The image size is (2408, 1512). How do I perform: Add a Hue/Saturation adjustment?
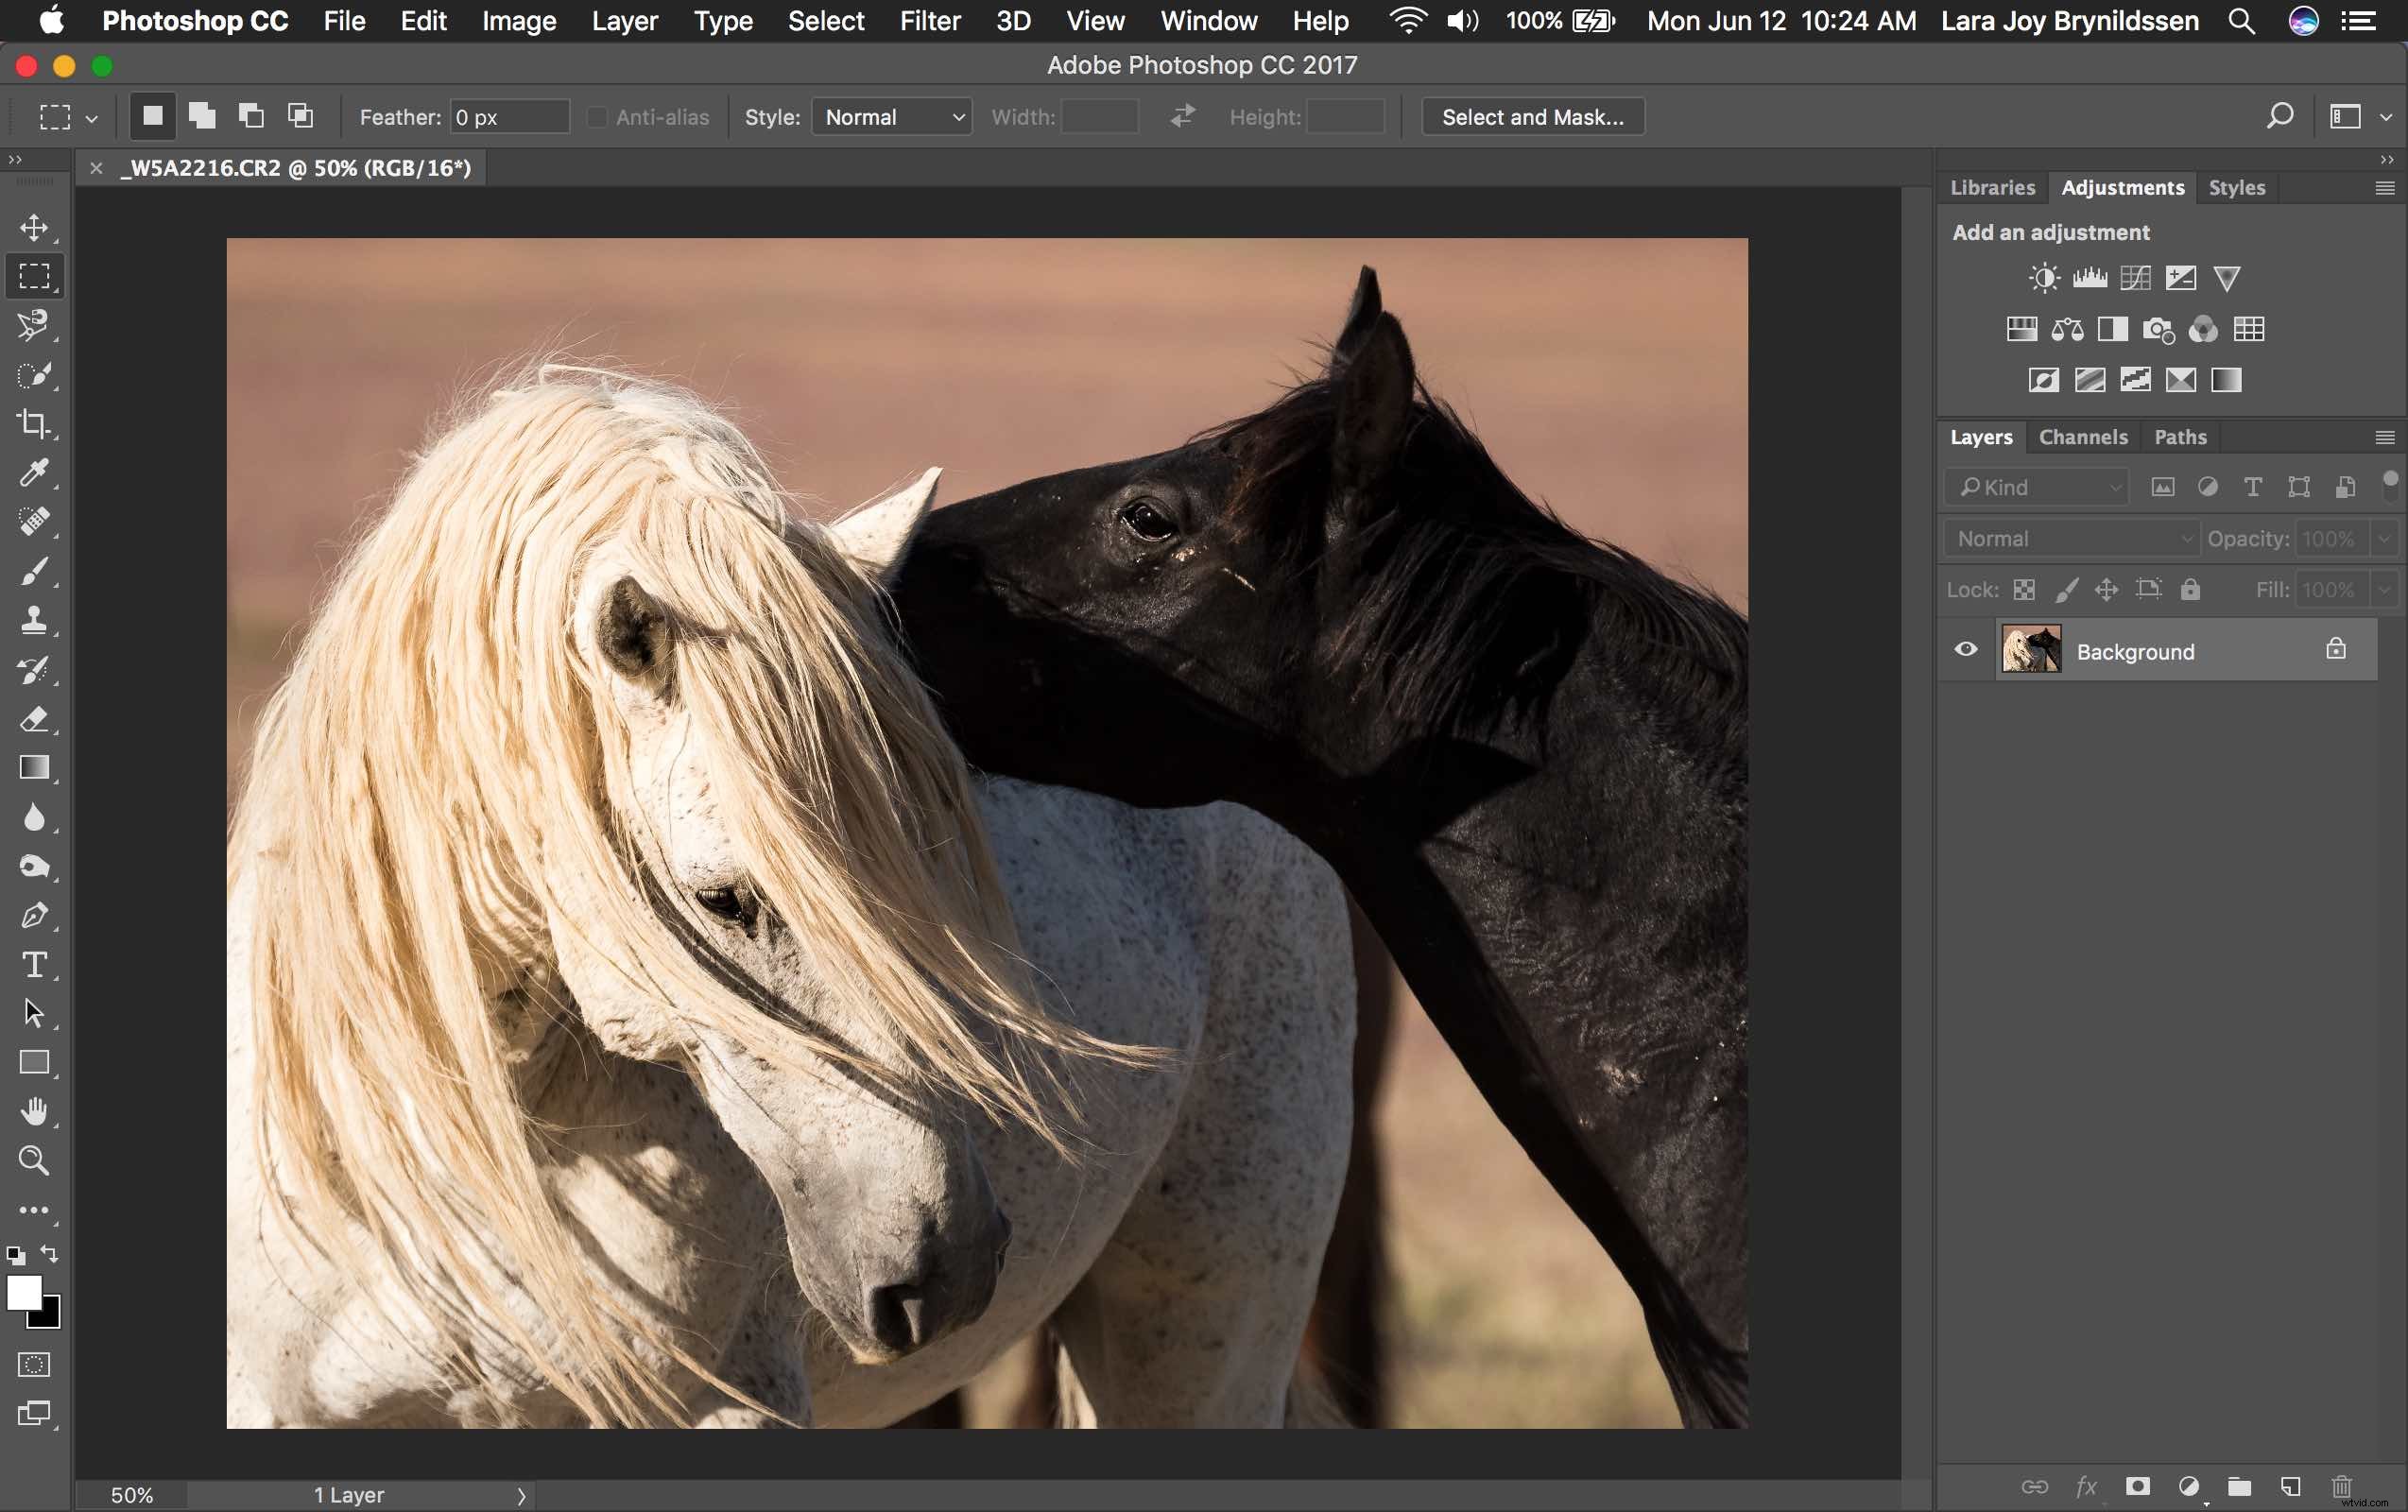click(2021, 330)
